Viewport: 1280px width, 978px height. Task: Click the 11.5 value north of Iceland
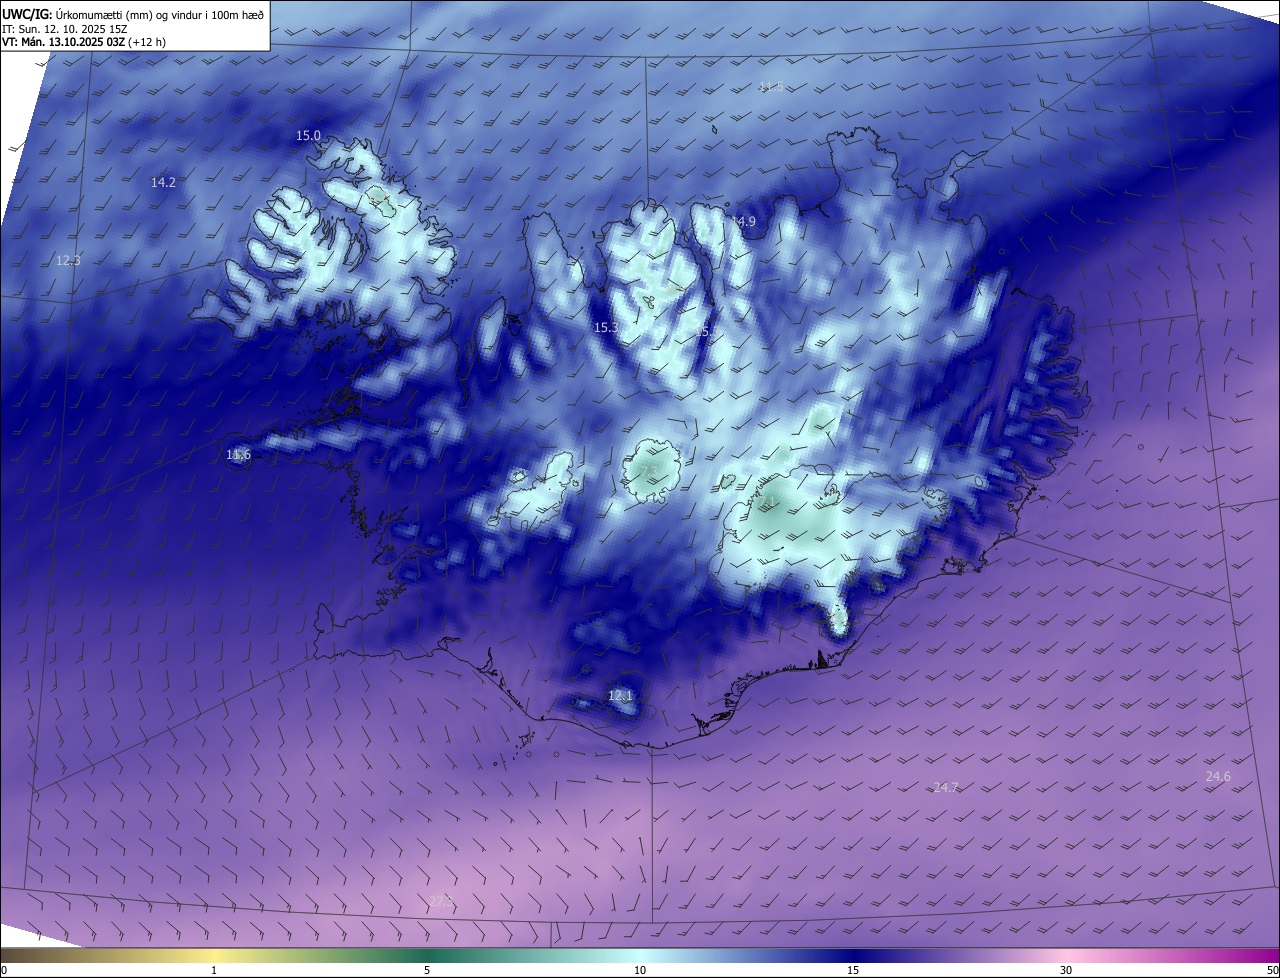click(x=771, y=87)
